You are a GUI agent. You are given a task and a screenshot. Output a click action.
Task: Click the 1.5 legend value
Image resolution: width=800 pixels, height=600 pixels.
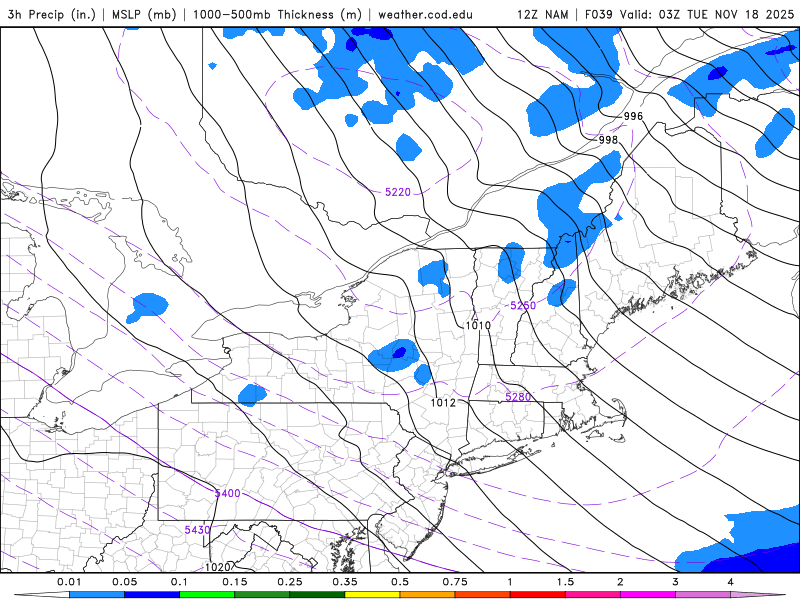pyautogui.click(x=565, y=582)
